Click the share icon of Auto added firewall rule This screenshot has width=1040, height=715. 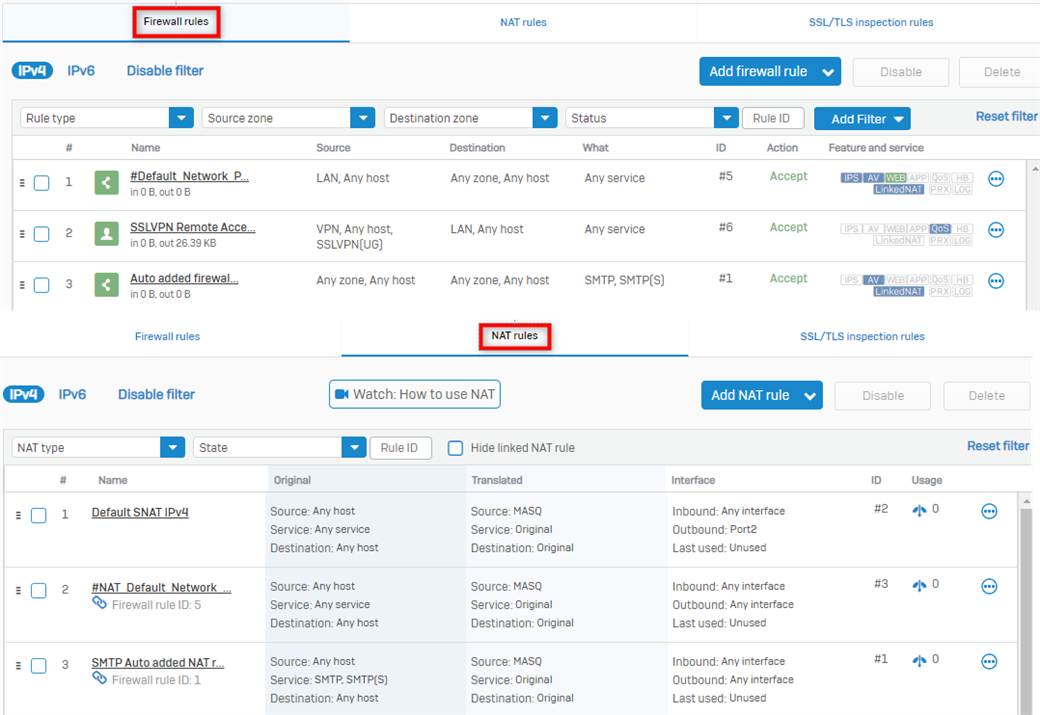[x=106, y=285]
